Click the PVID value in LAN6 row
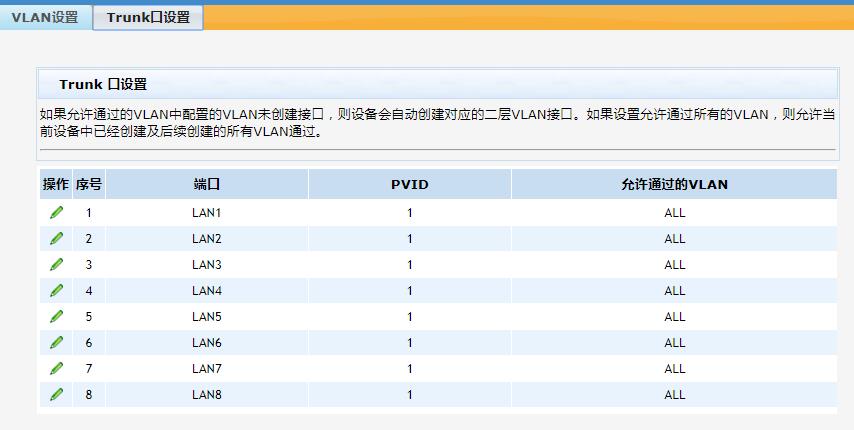The image size is (854, 430). point(410,343)
